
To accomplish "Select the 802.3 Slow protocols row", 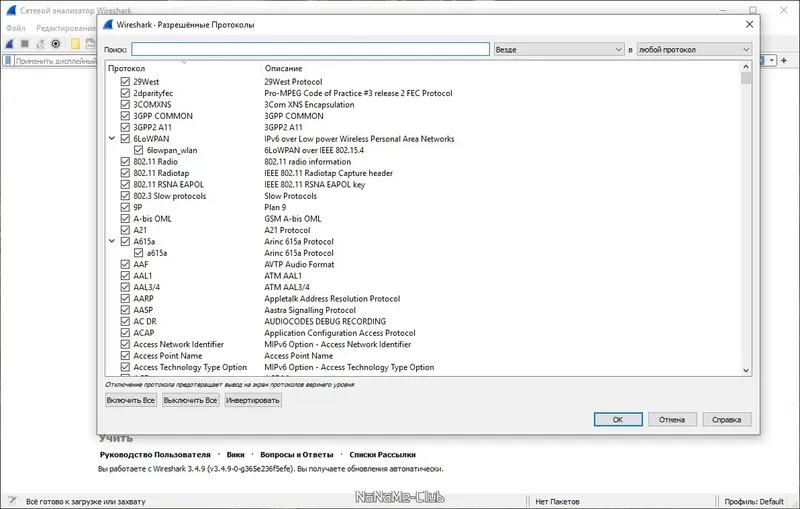I will pyautogui.click(x=423, y=196).
